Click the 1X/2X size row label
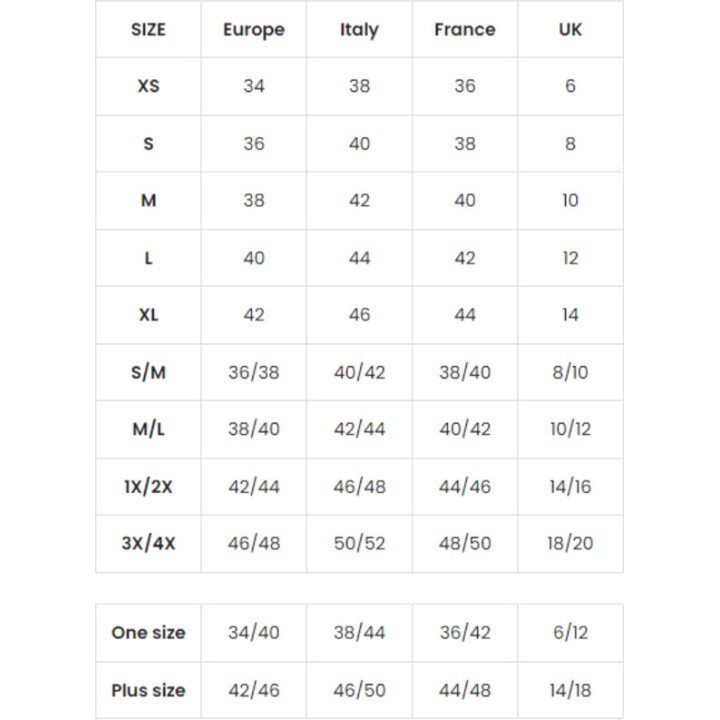The width and height of the screenshot is (720, 720). [148, 486]
